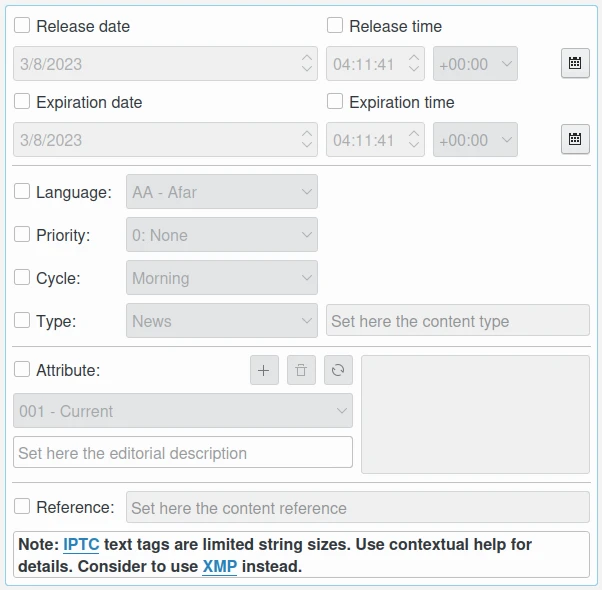The height and width of the screenshot is (590, 602).
Task: Enable the Release date checkbox
Action: pyautogui.click(x=22, y=26)
